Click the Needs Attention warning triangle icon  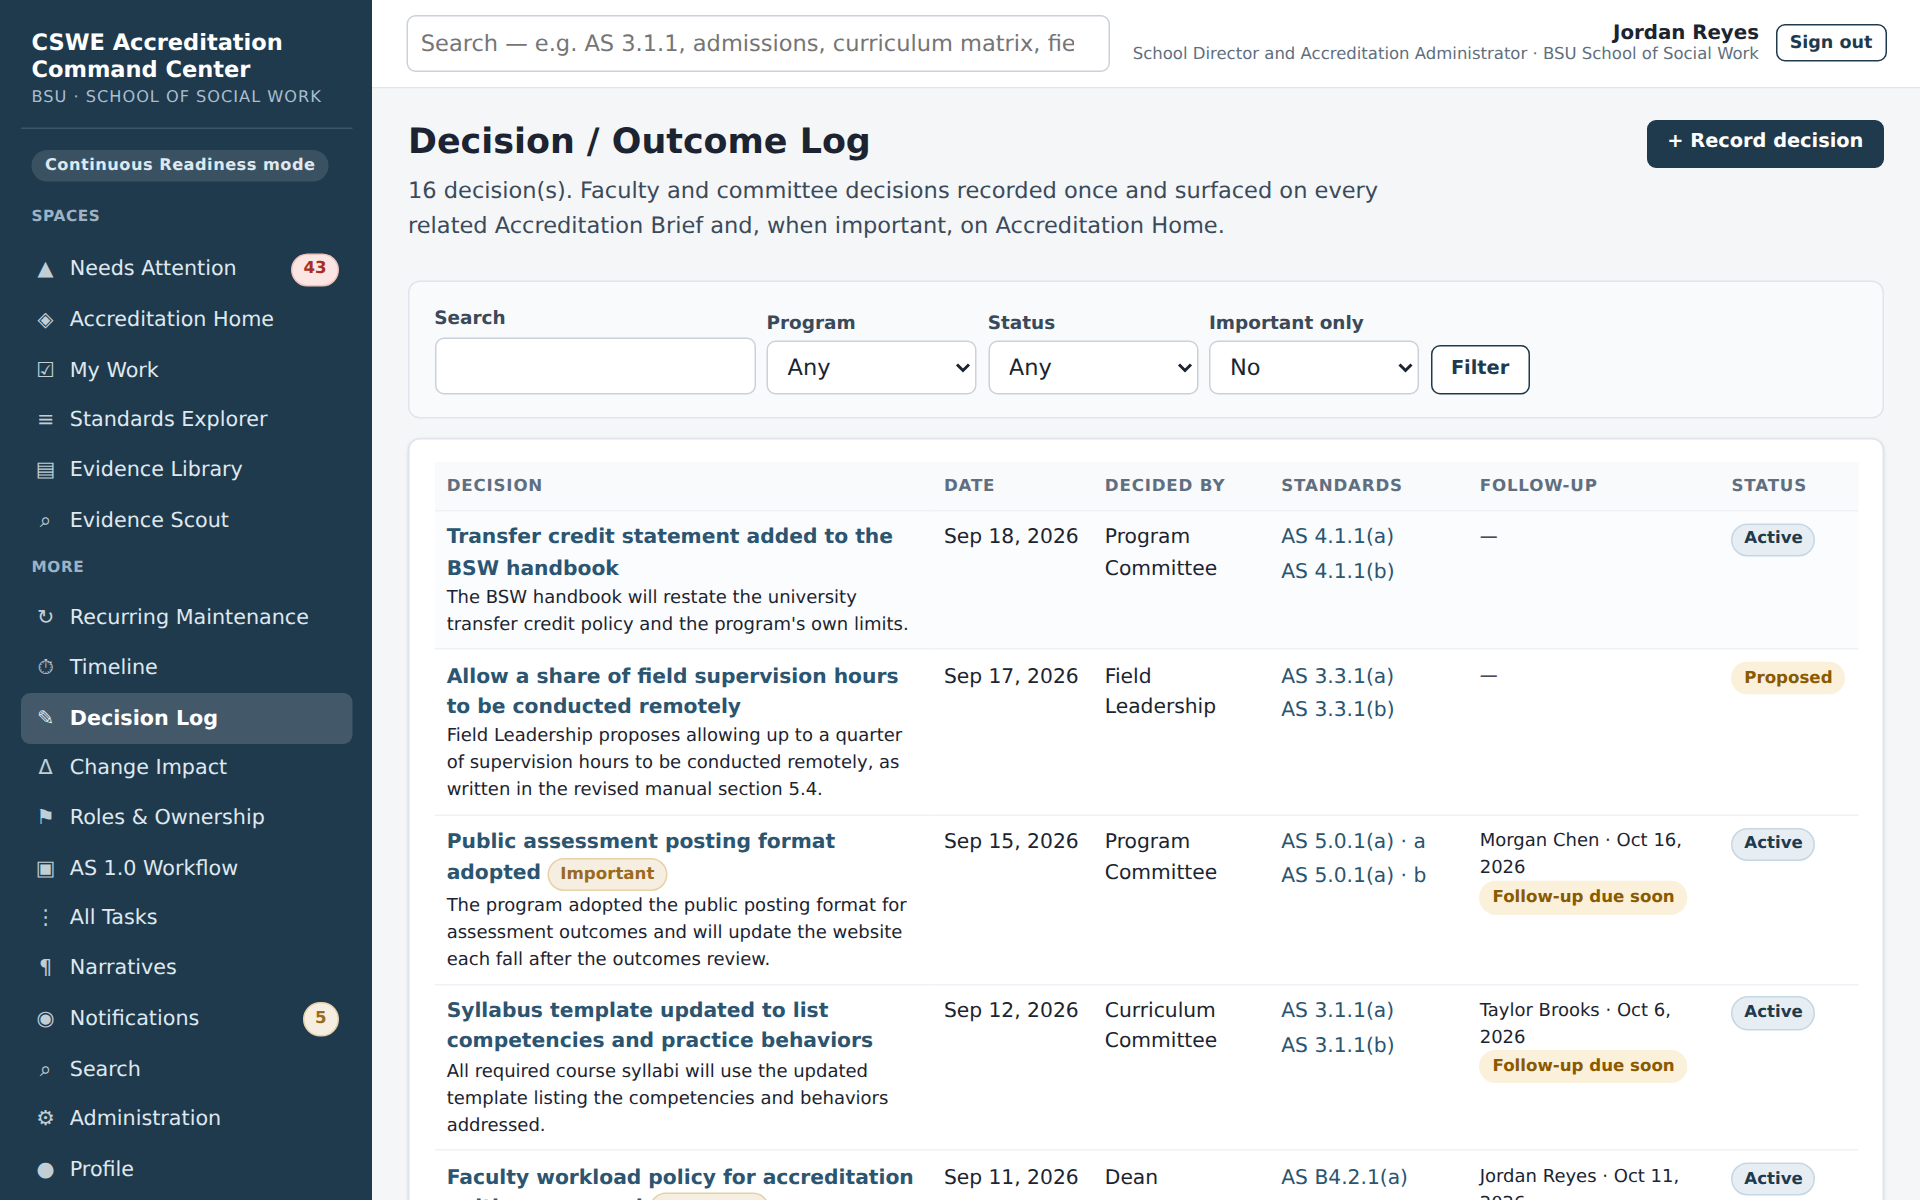tap(45, 269)
